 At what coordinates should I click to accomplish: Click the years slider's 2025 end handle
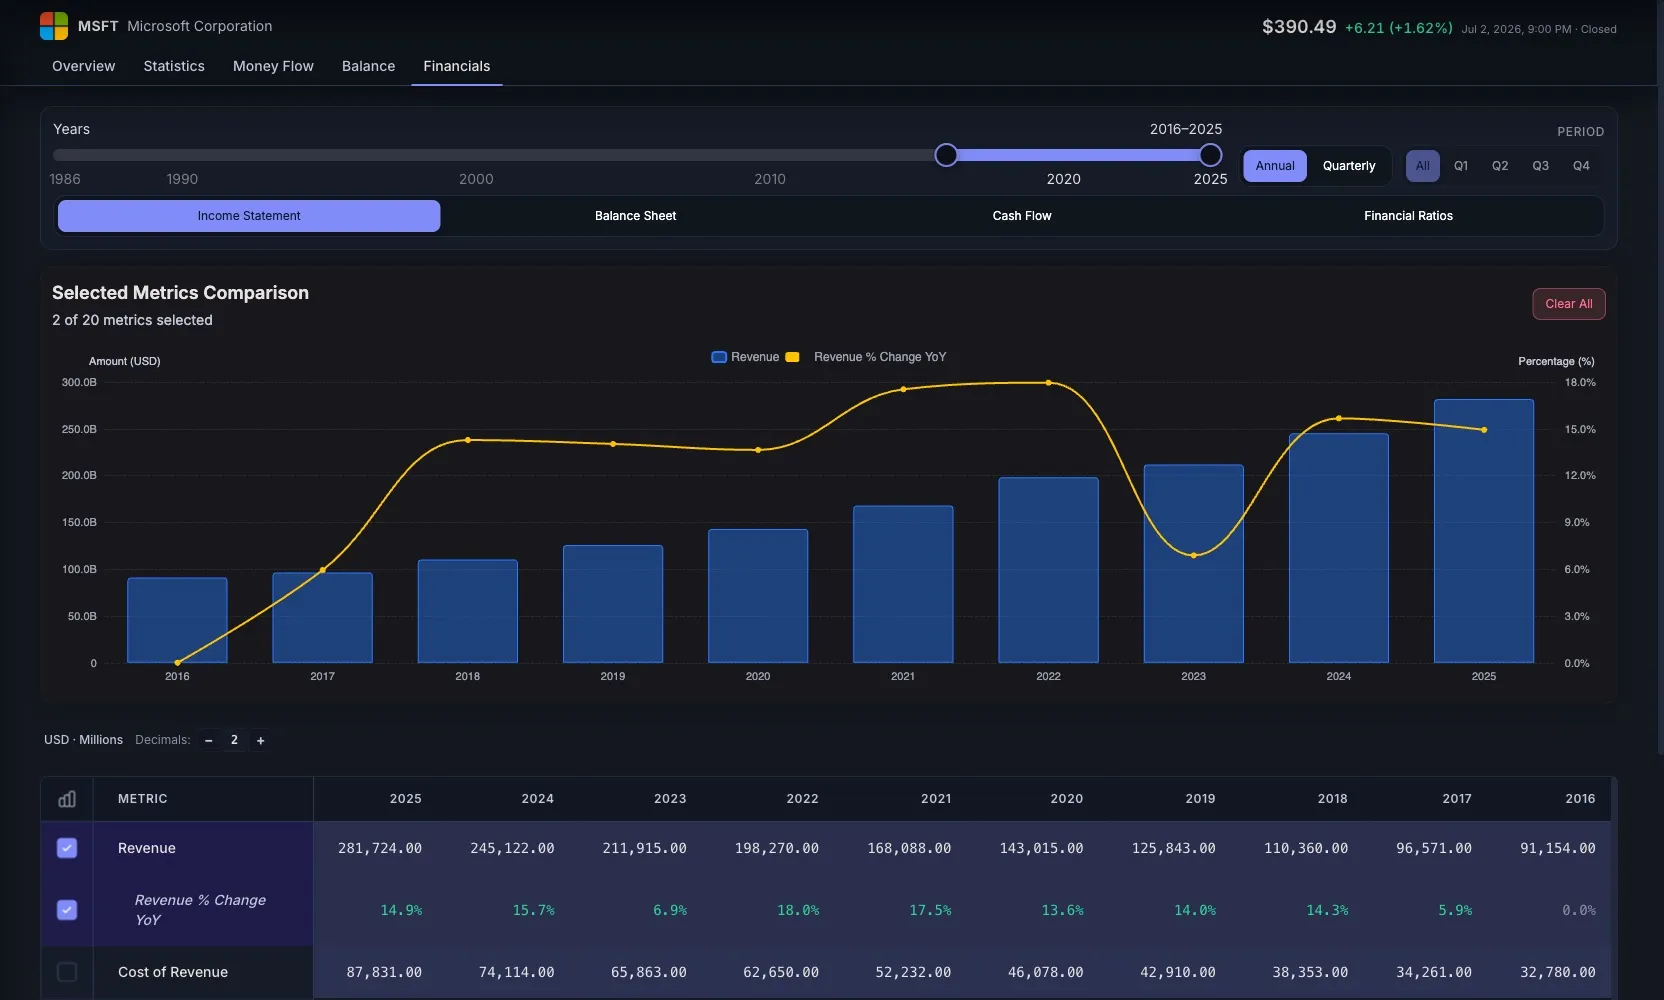(x=1210, y=155)
